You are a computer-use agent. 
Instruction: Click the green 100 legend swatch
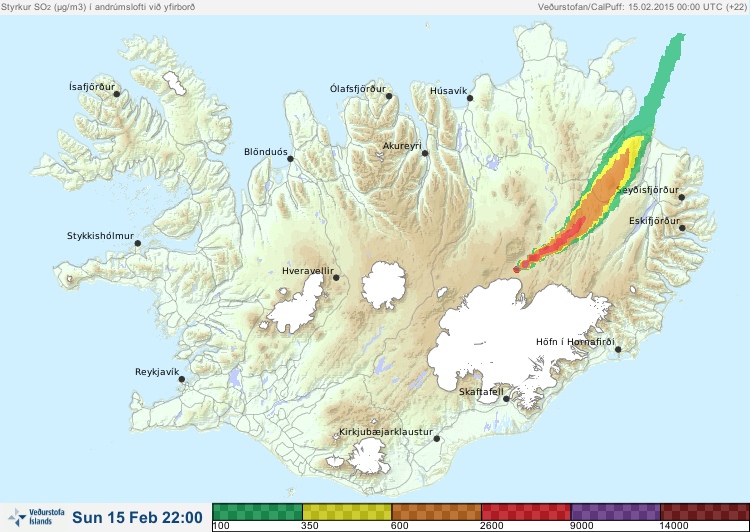click(x=257, y=511)
